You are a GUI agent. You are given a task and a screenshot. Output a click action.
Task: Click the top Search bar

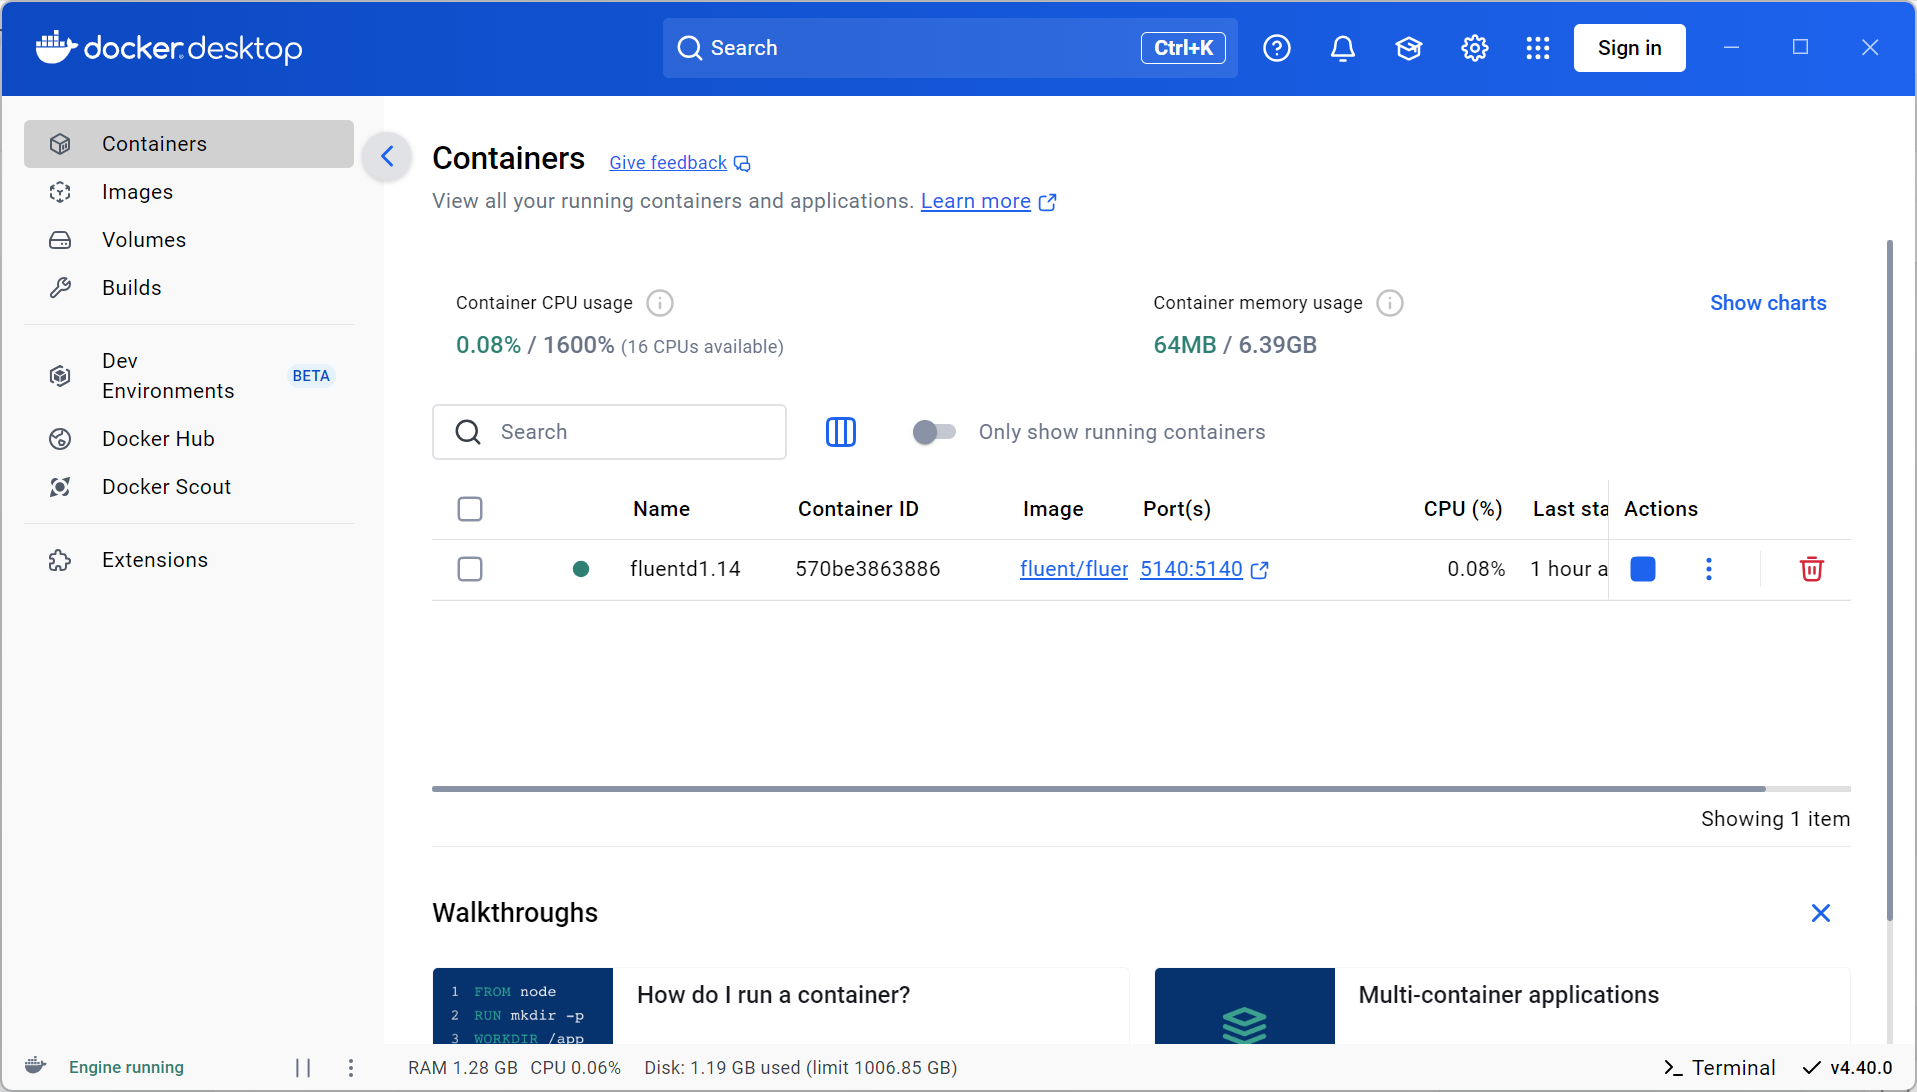click(950, 48)
